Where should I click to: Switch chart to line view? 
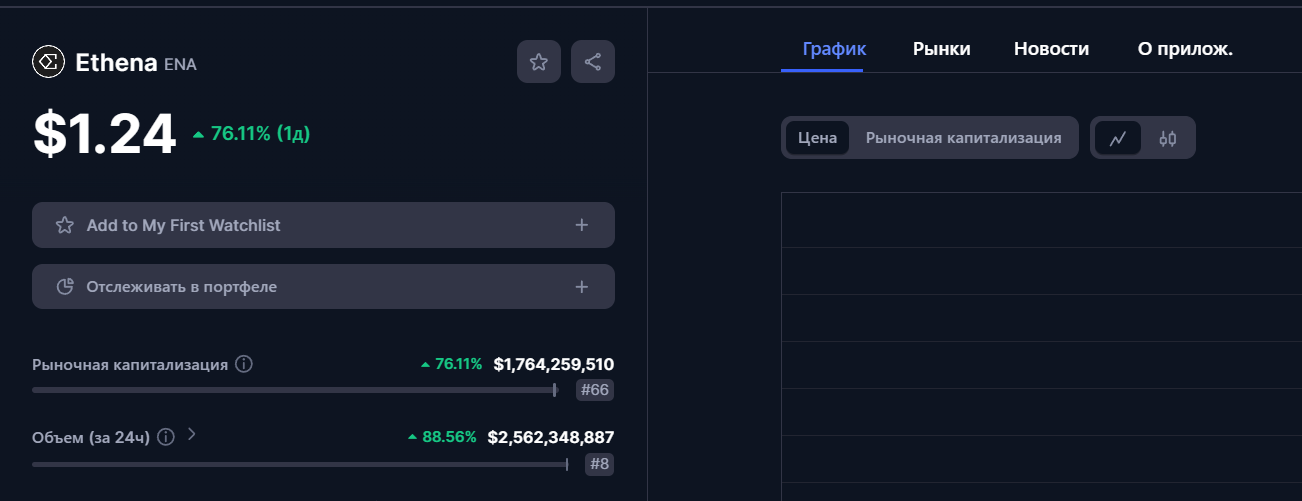pyautogui.click(x=1118, y=138)
